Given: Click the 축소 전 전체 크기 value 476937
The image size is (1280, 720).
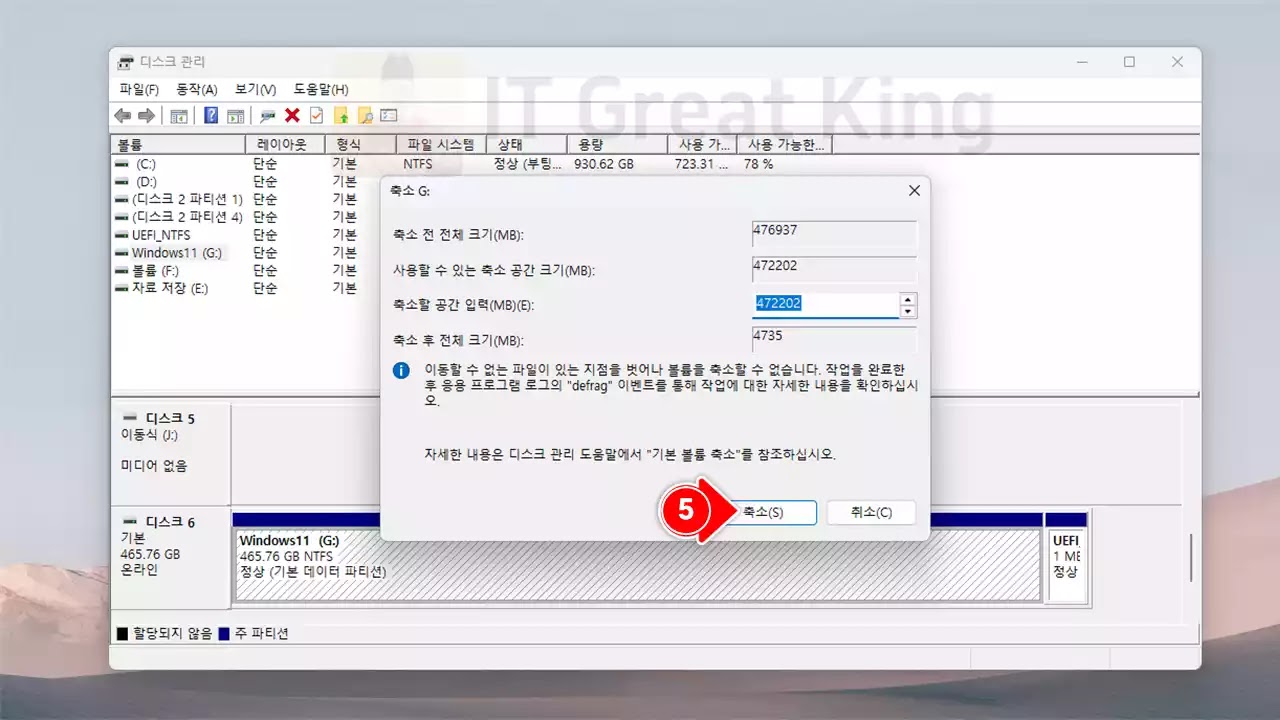Looking at the screenshot, I should tap(834, 234).
